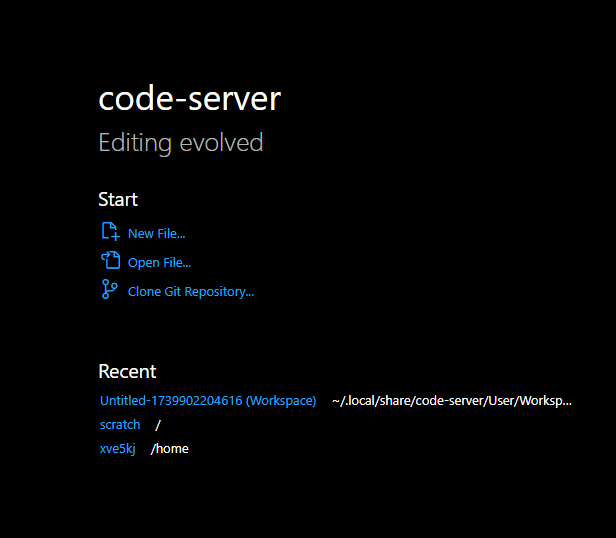Click the Editing evolved subtitle
The width and height of the screenshot is (616, 538).
(x=180, y=143)
